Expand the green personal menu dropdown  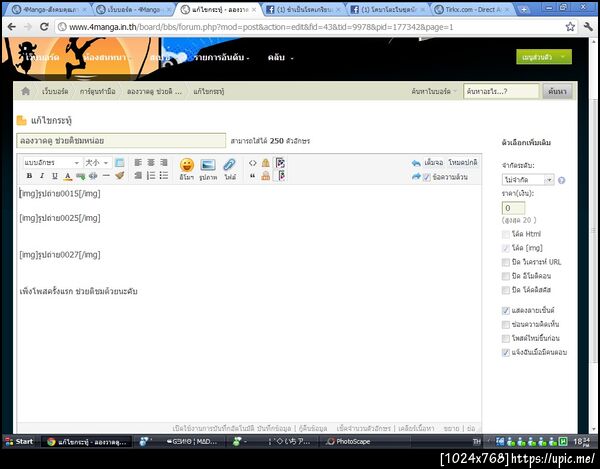point(544,57)
